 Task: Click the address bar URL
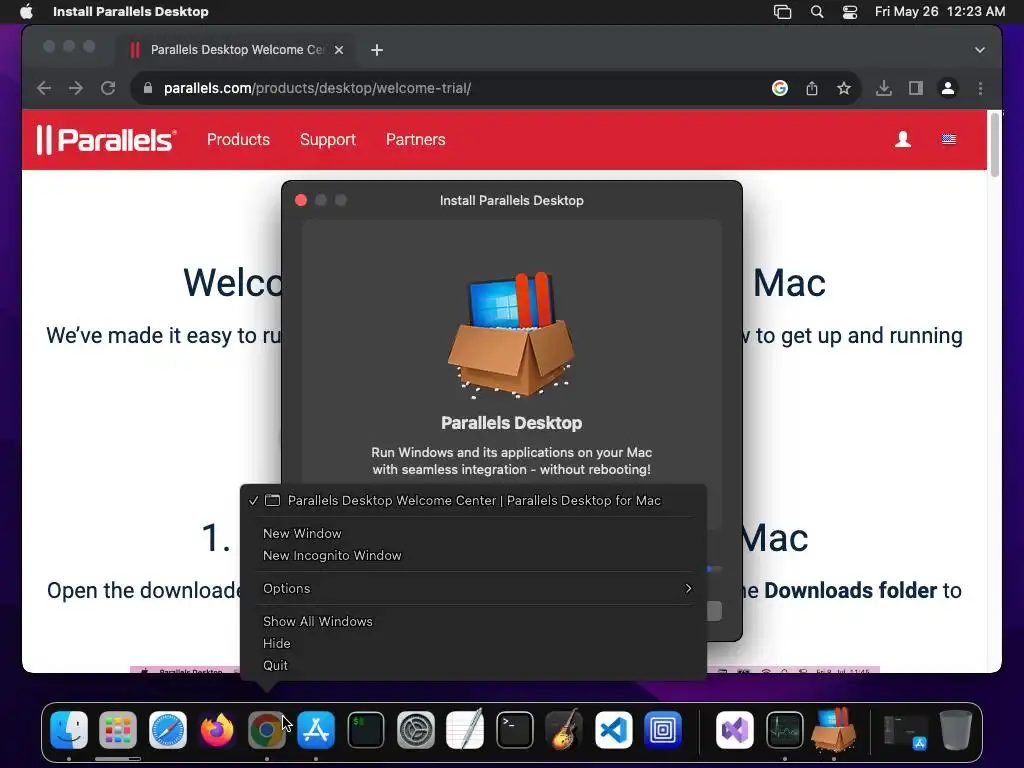tap(317, 88)
